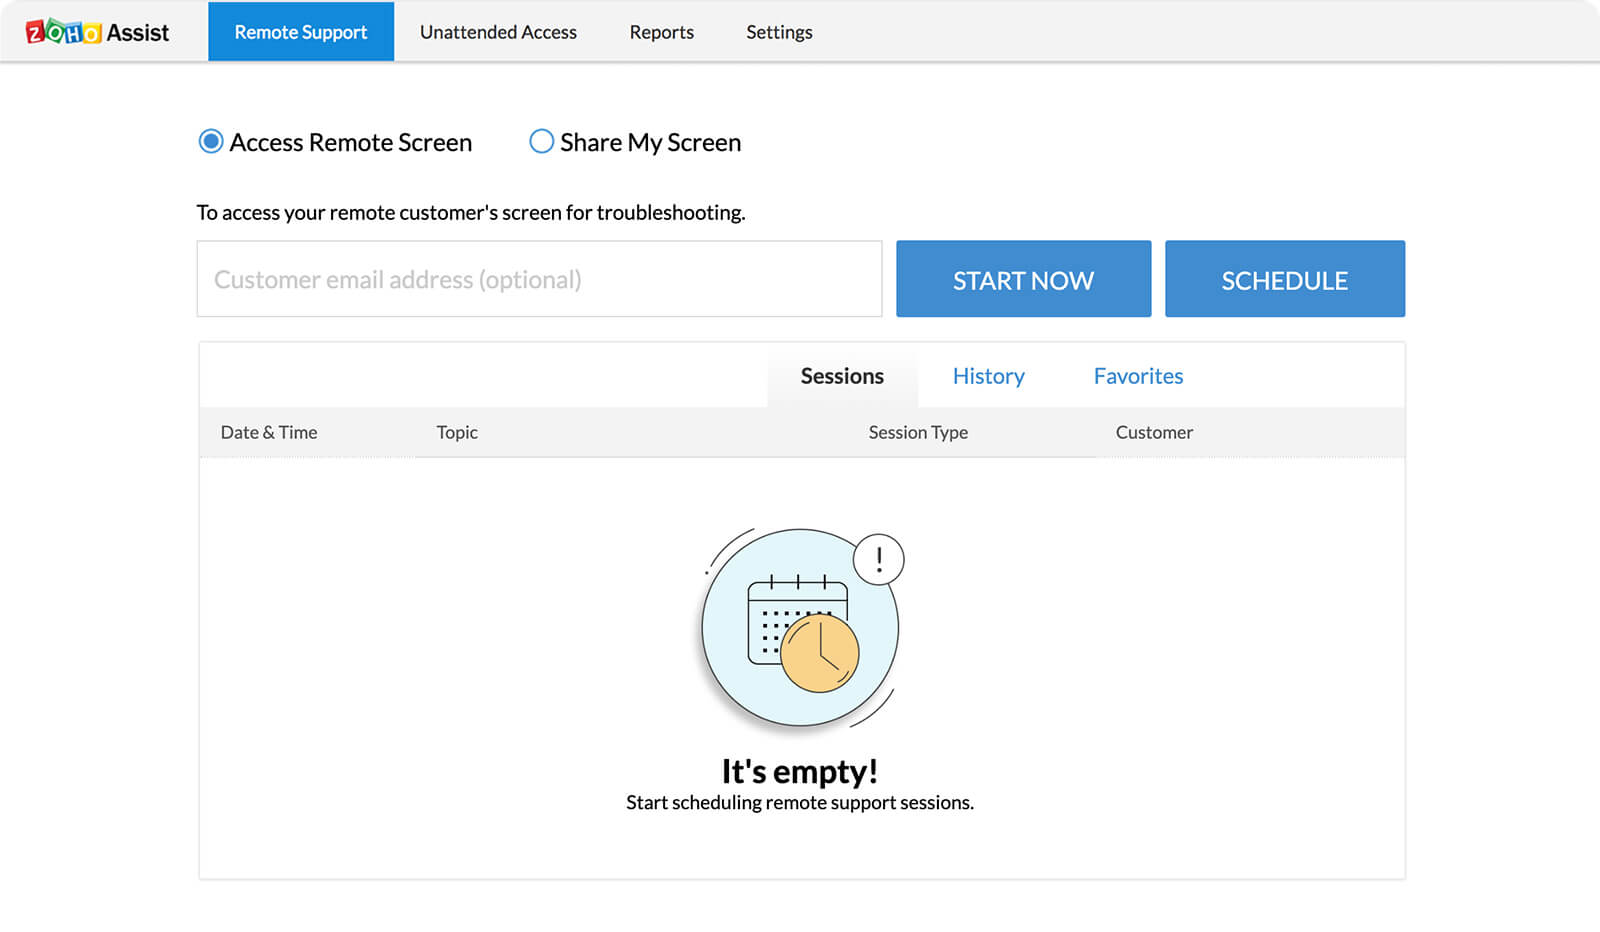The height and width of the screenshot is (932, 1600).
Task: Switch to the History tab
Action: (988, 376)
